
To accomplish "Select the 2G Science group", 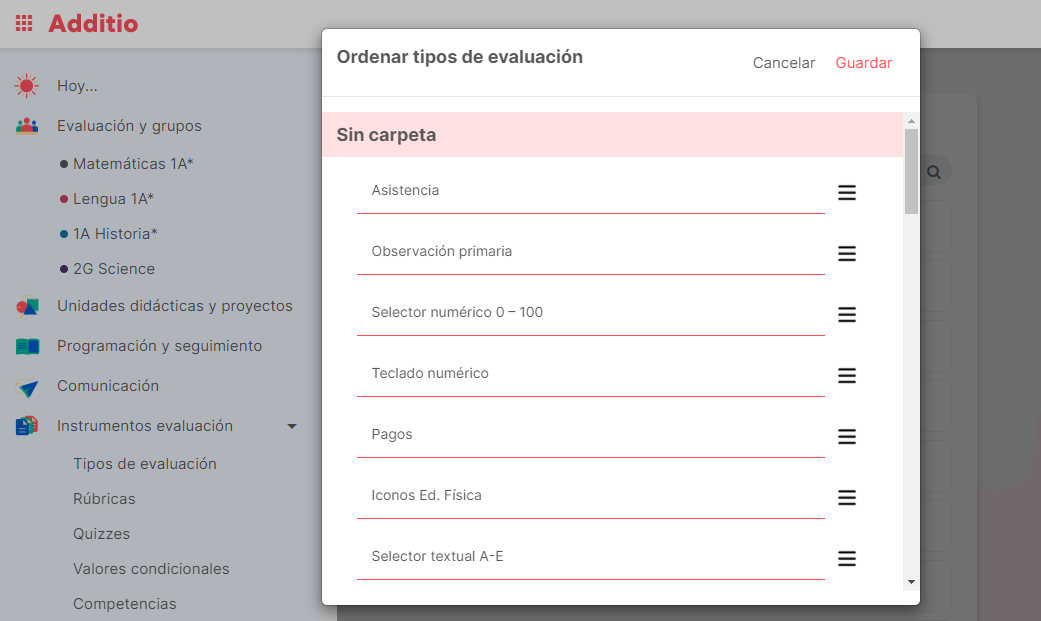I will 114,269.
